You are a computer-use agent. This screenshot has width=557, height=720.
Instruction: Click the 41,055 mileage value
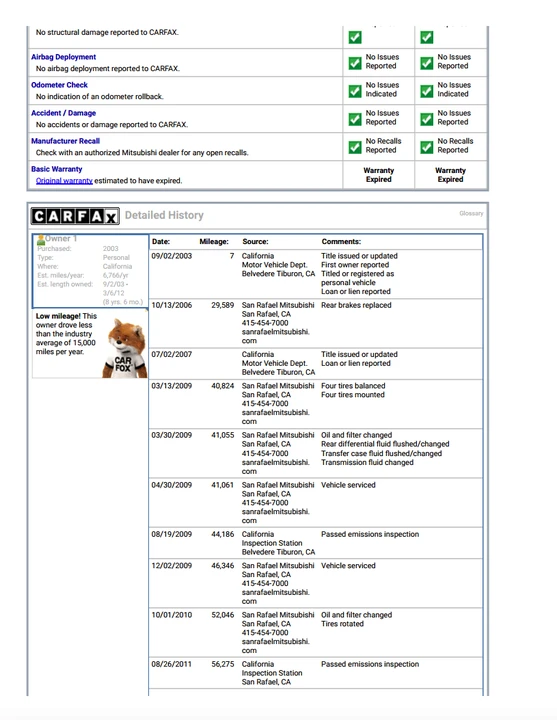pos(223,435)
